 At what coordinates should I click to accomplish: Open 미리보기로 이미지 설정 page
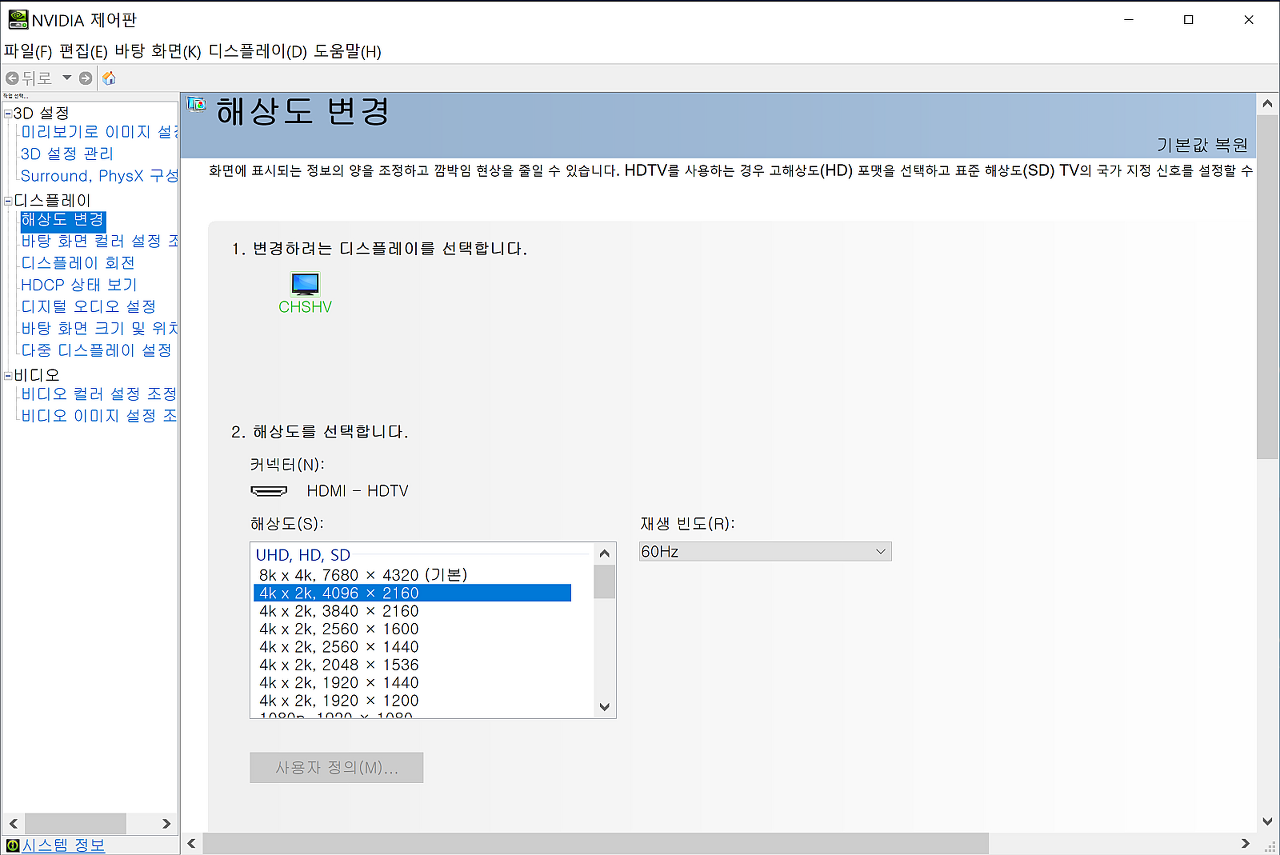click(x=99, y=132)
